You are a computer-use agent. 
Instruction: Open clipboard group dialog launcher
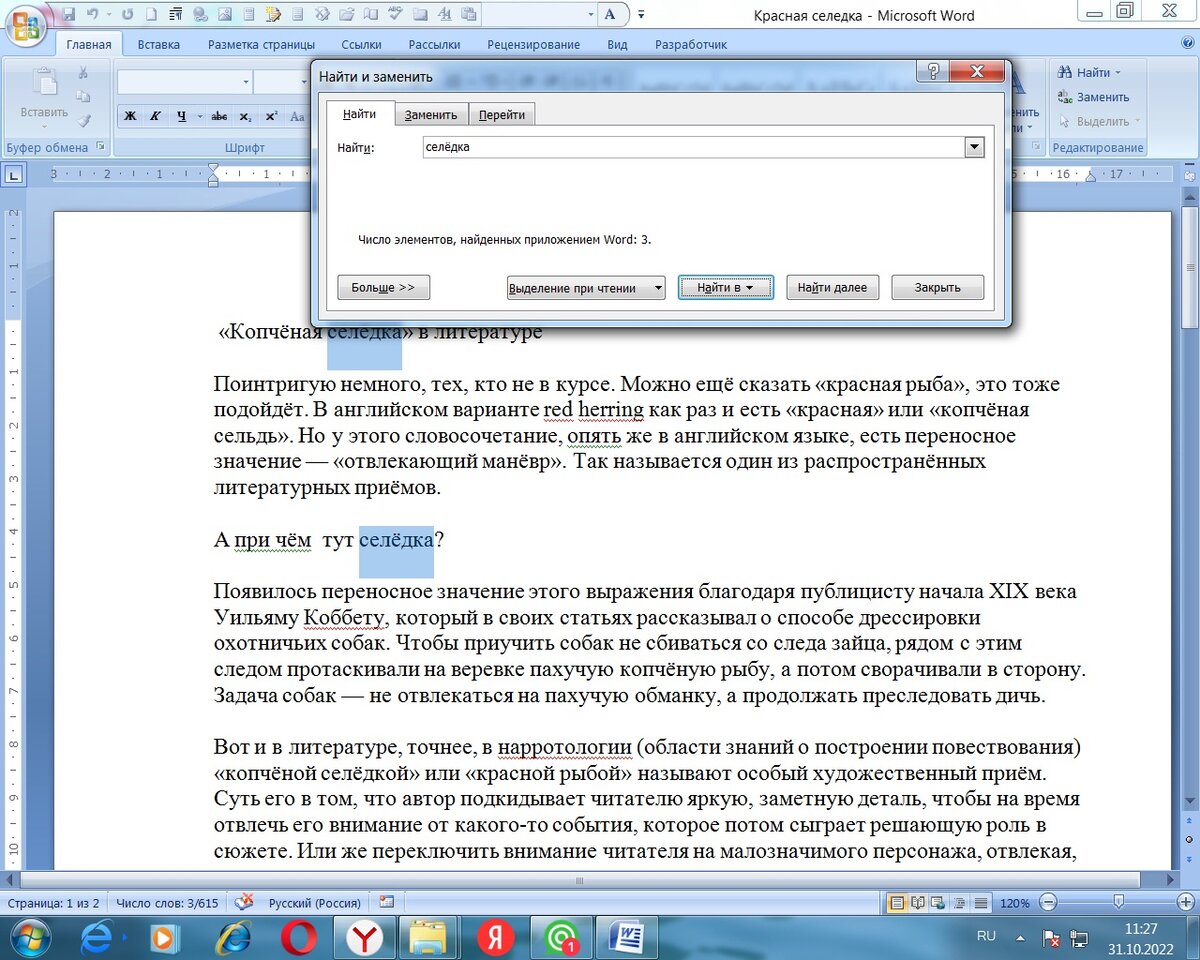pos(99,147)
